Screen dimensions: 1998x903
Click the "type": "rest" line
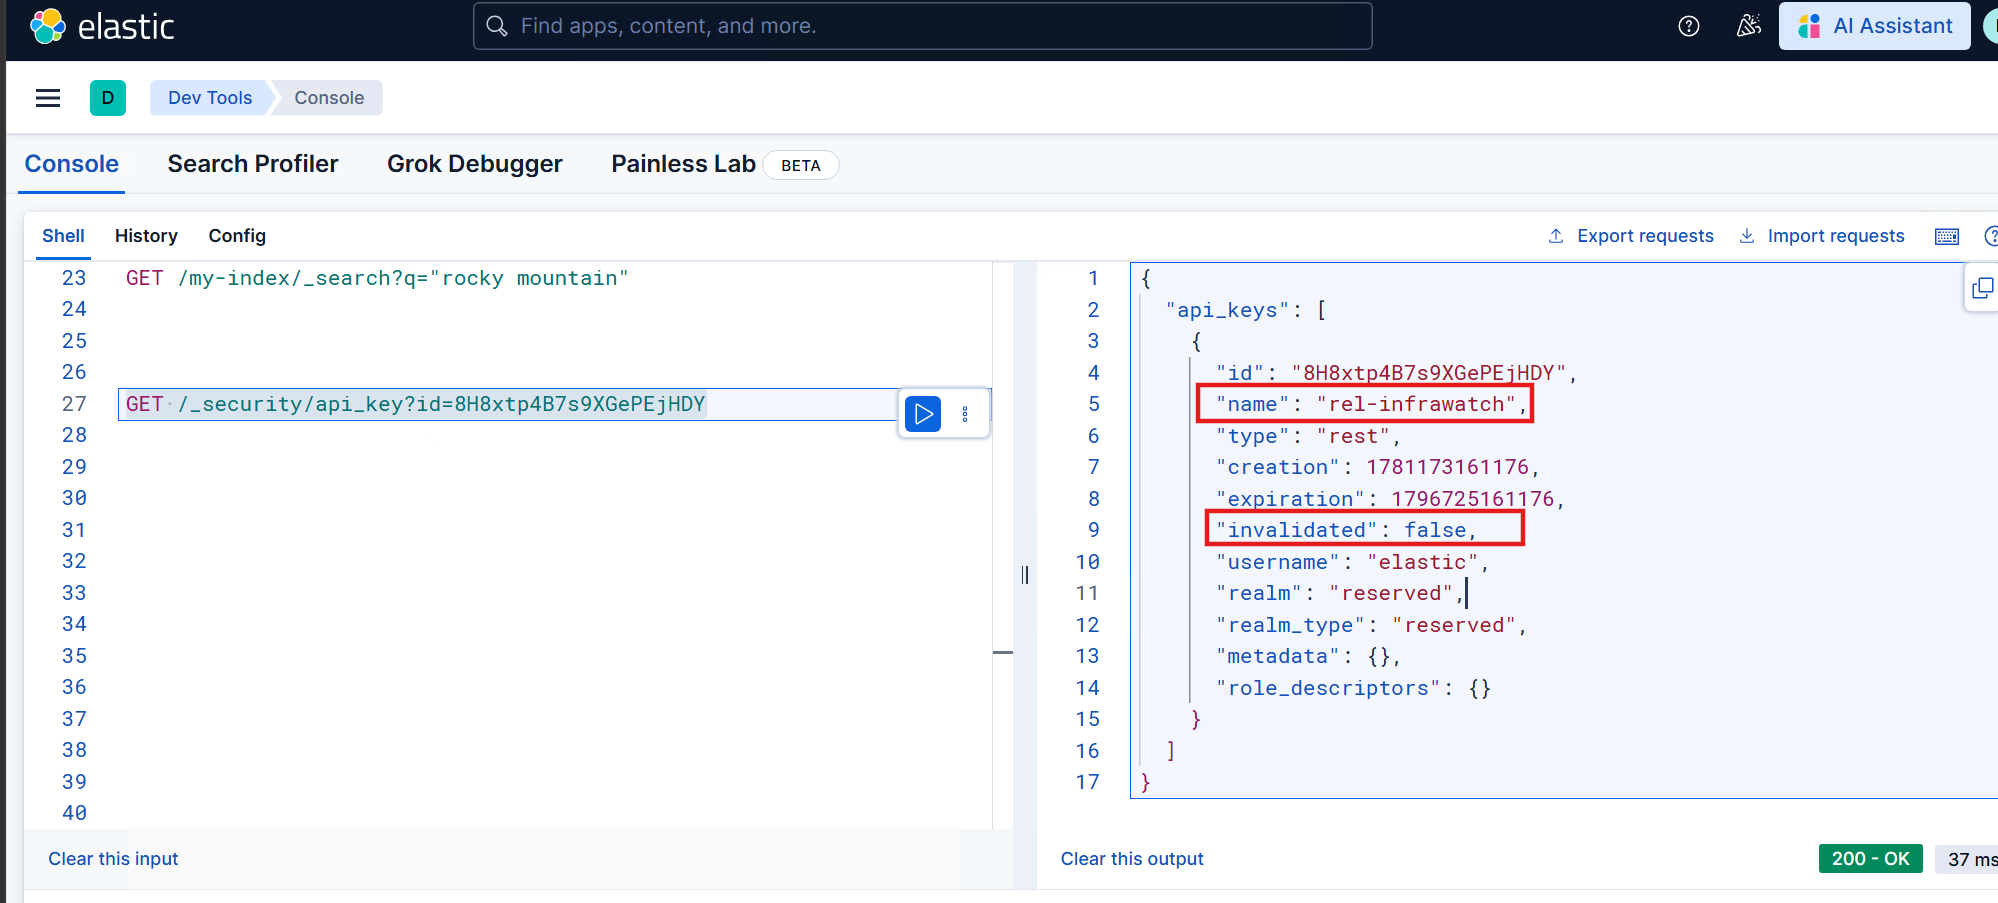pos(1308,436)
